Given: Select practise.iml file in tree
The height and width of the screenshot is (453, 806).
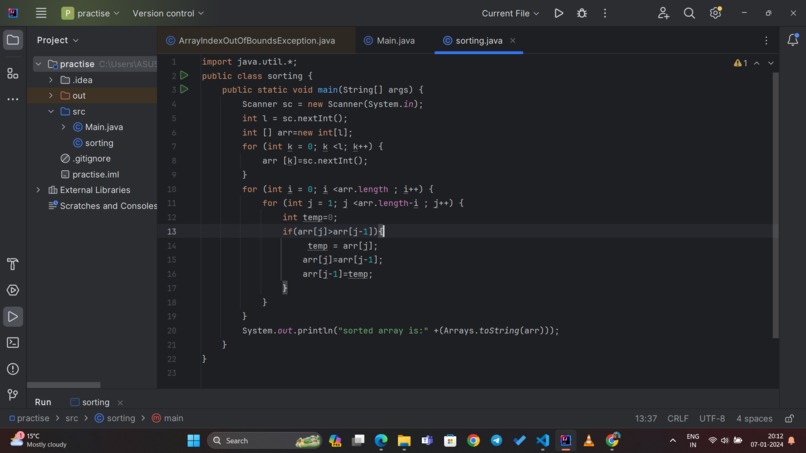Looking at the screenshot, I should pos(90,175).
